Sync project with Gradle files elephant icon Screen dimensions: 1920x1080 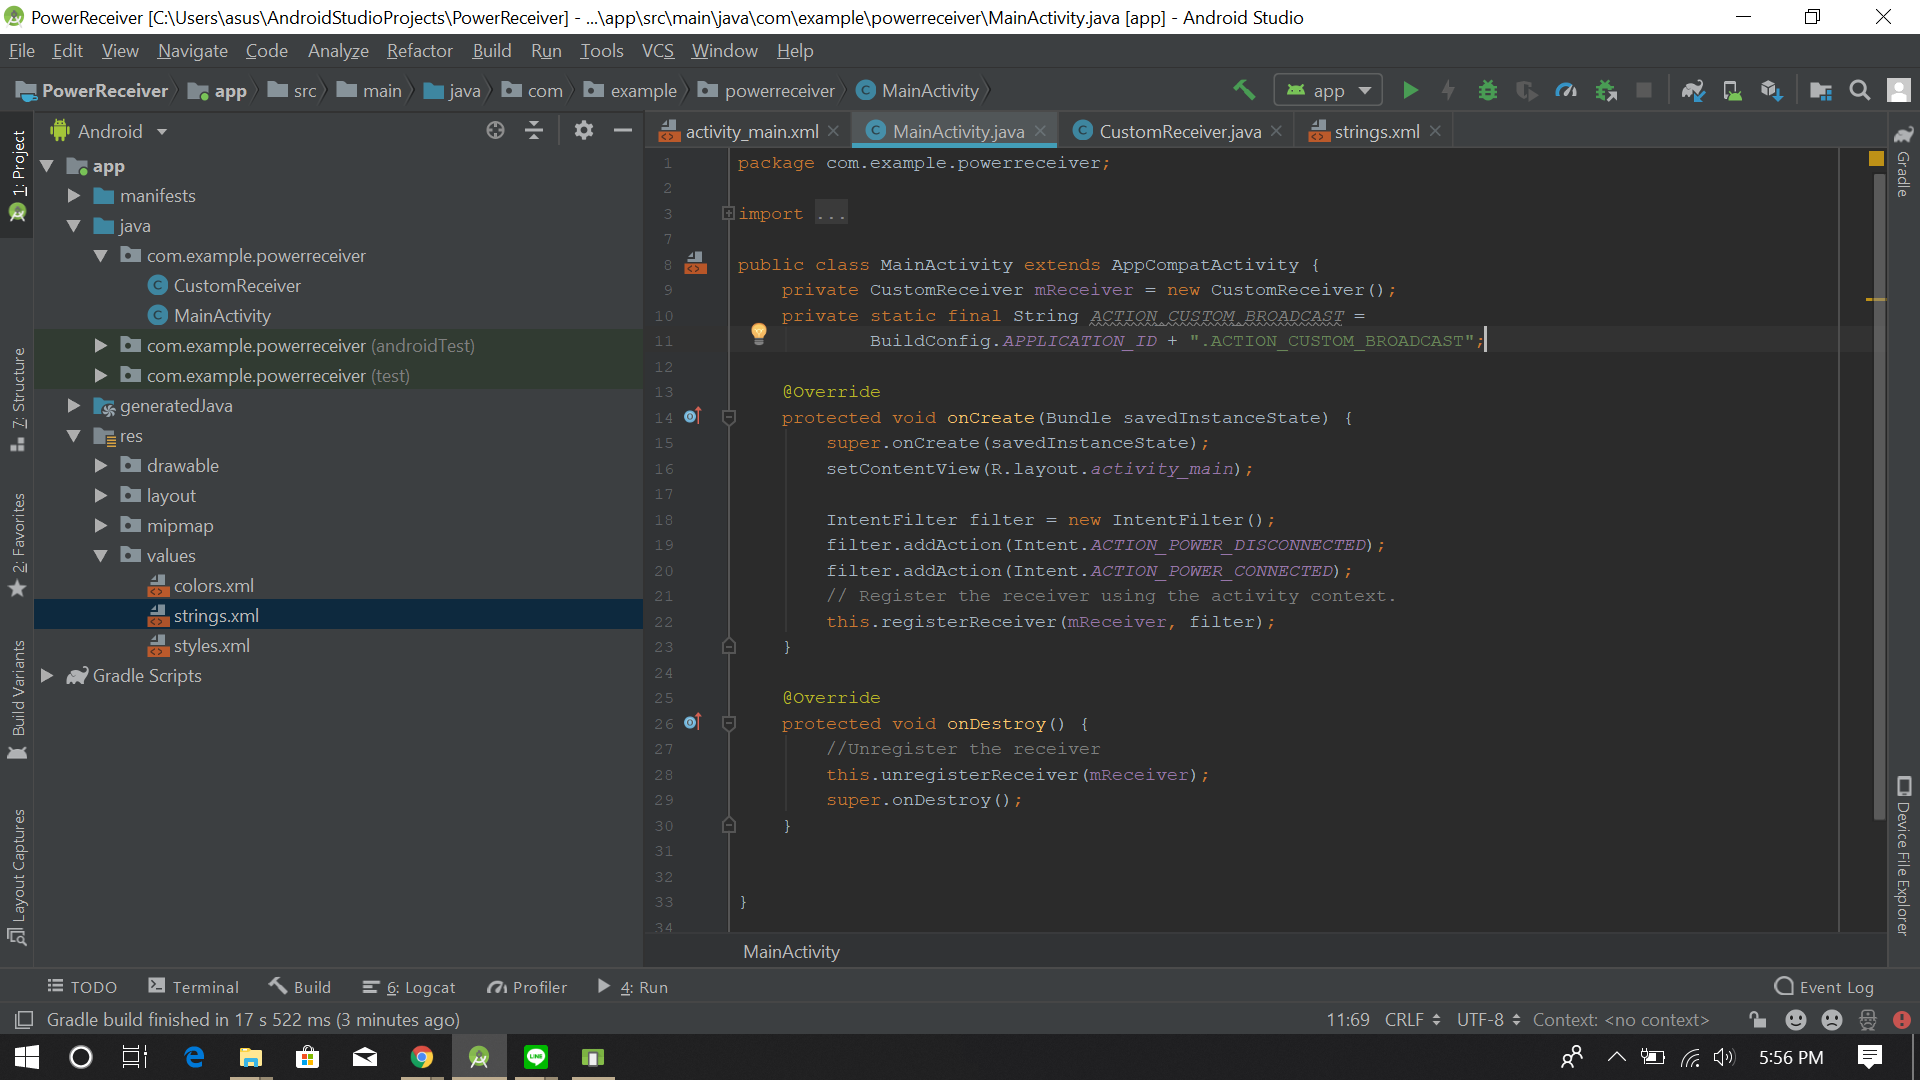click(1693, 90)
